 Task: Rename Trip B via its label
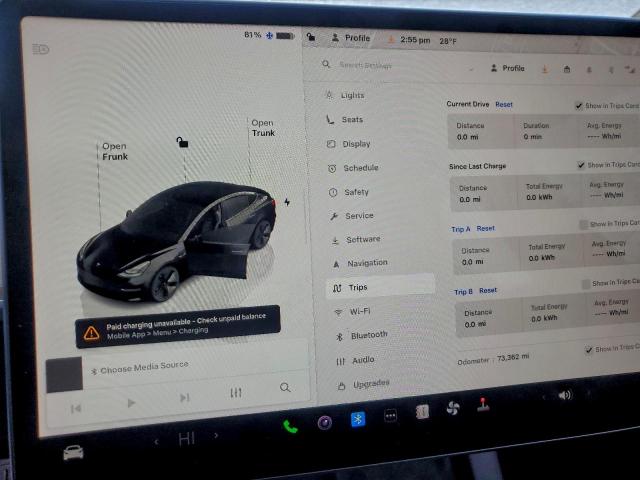463,292
